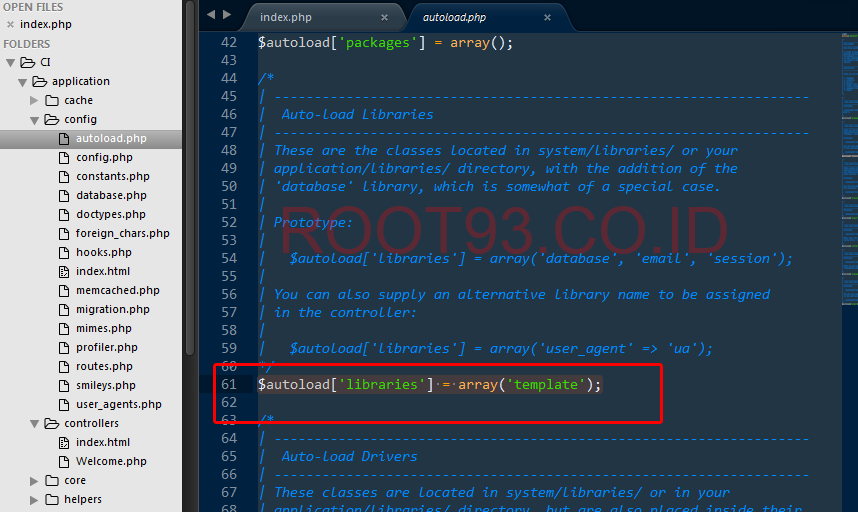Click the OPEN FILES heading in sidebar
This screenshot has width=858, height=512.
33,7
